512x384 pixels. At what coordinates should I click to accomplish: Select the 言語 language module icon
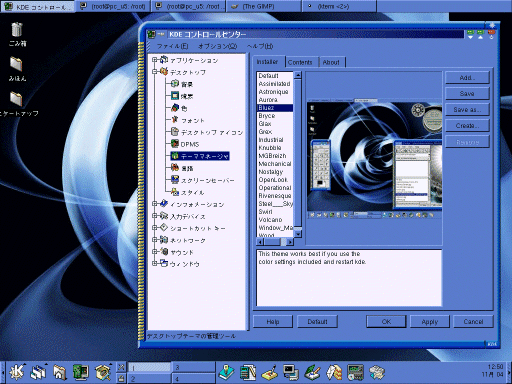point(175,168)
